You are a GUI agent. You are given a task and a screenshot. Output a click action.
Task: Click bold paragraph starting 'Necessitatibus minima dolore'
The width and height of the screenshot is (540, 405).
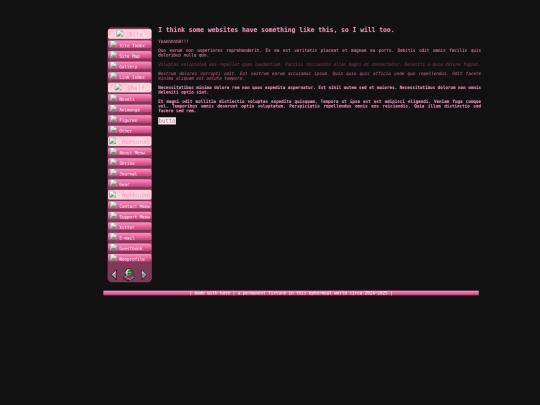[x=320, y=90]
